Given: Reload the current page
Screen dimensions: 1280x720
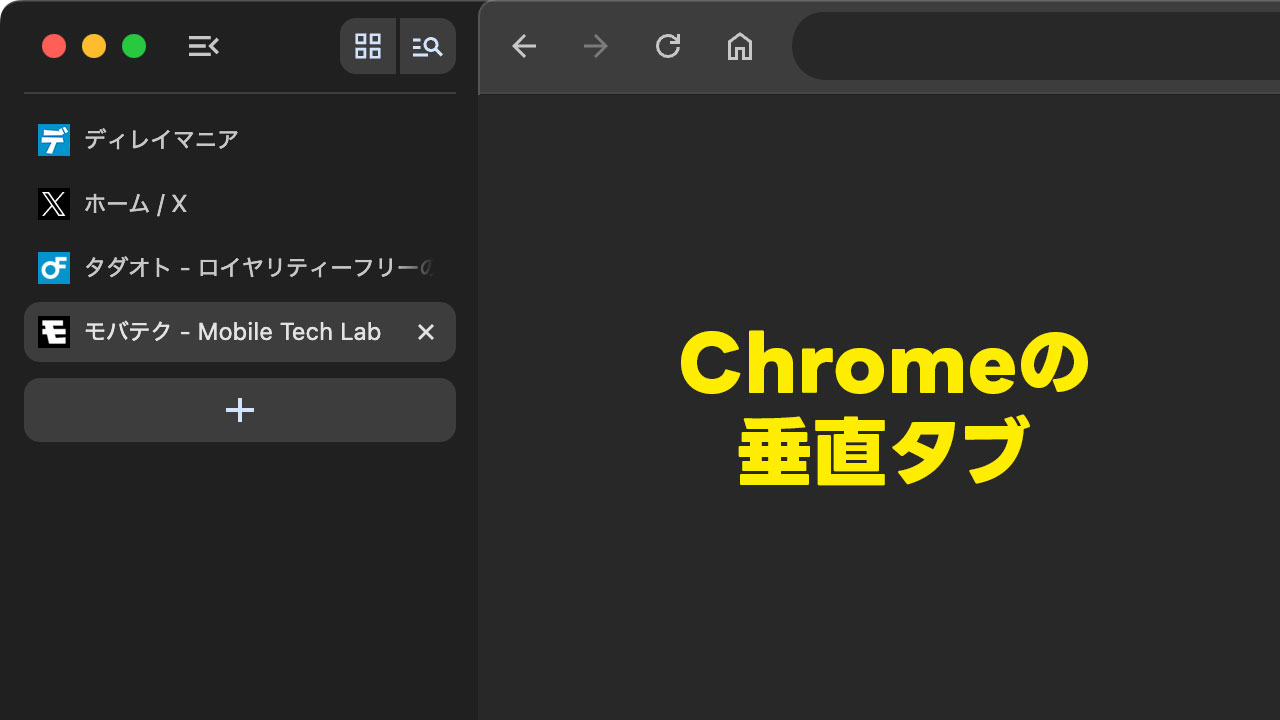Looking at the screenshot, I should click(x=667, y=46).
